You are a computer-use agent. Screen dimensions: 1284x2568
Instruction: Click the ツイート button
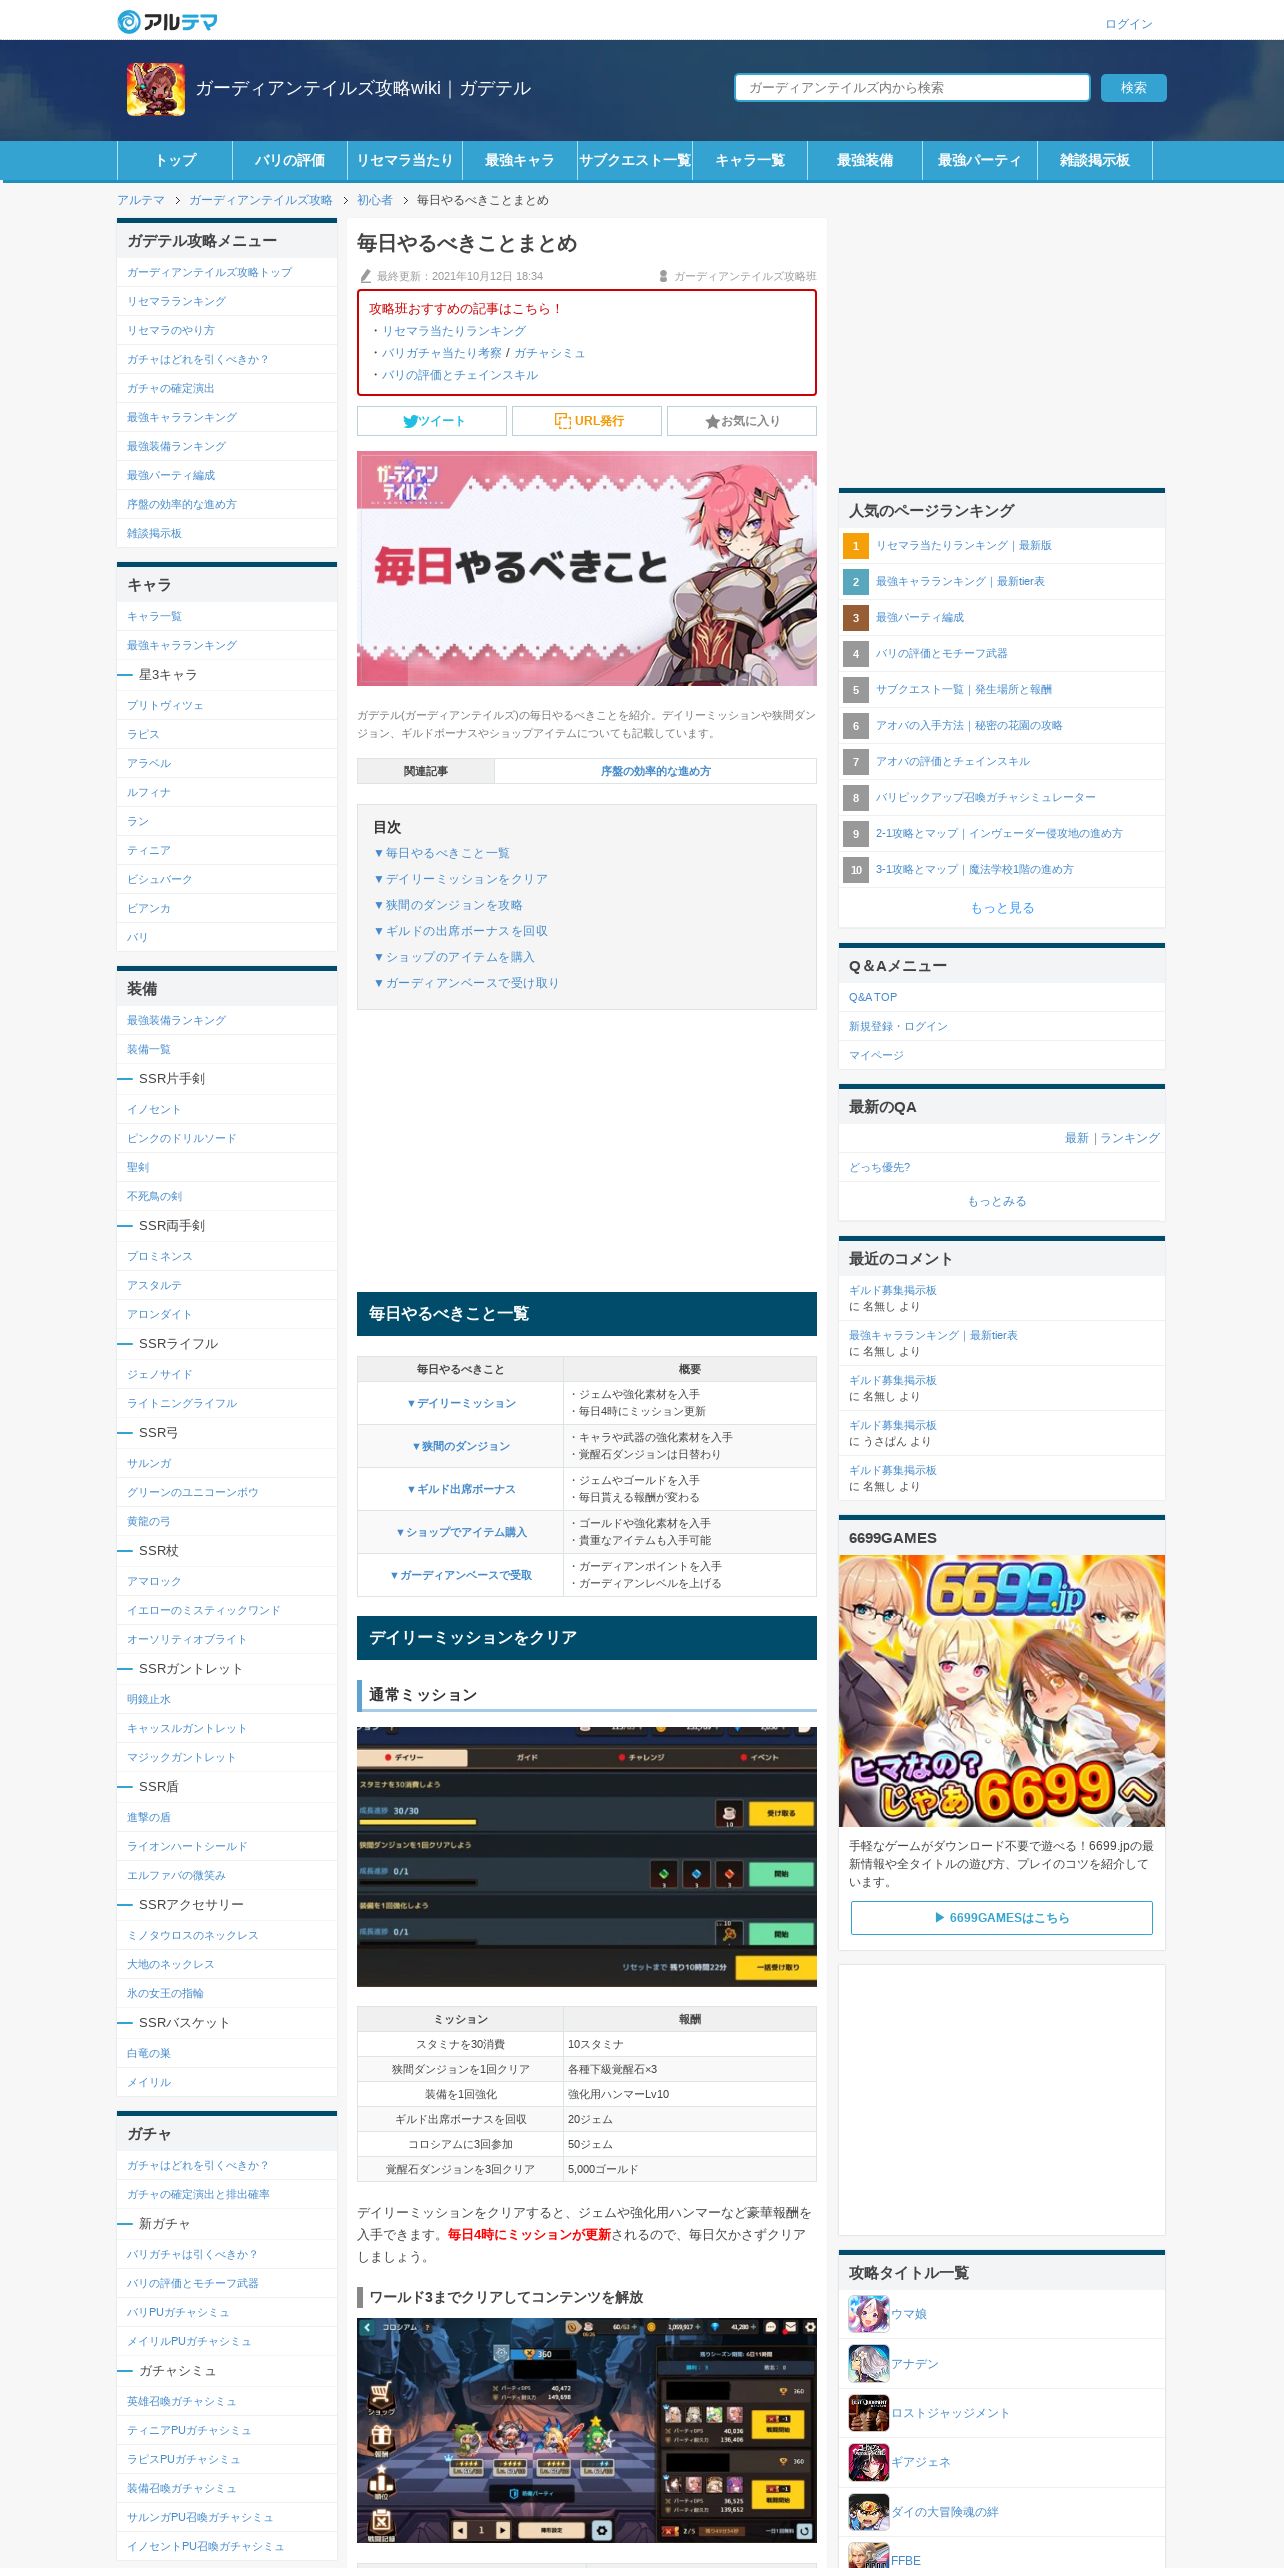432,421
